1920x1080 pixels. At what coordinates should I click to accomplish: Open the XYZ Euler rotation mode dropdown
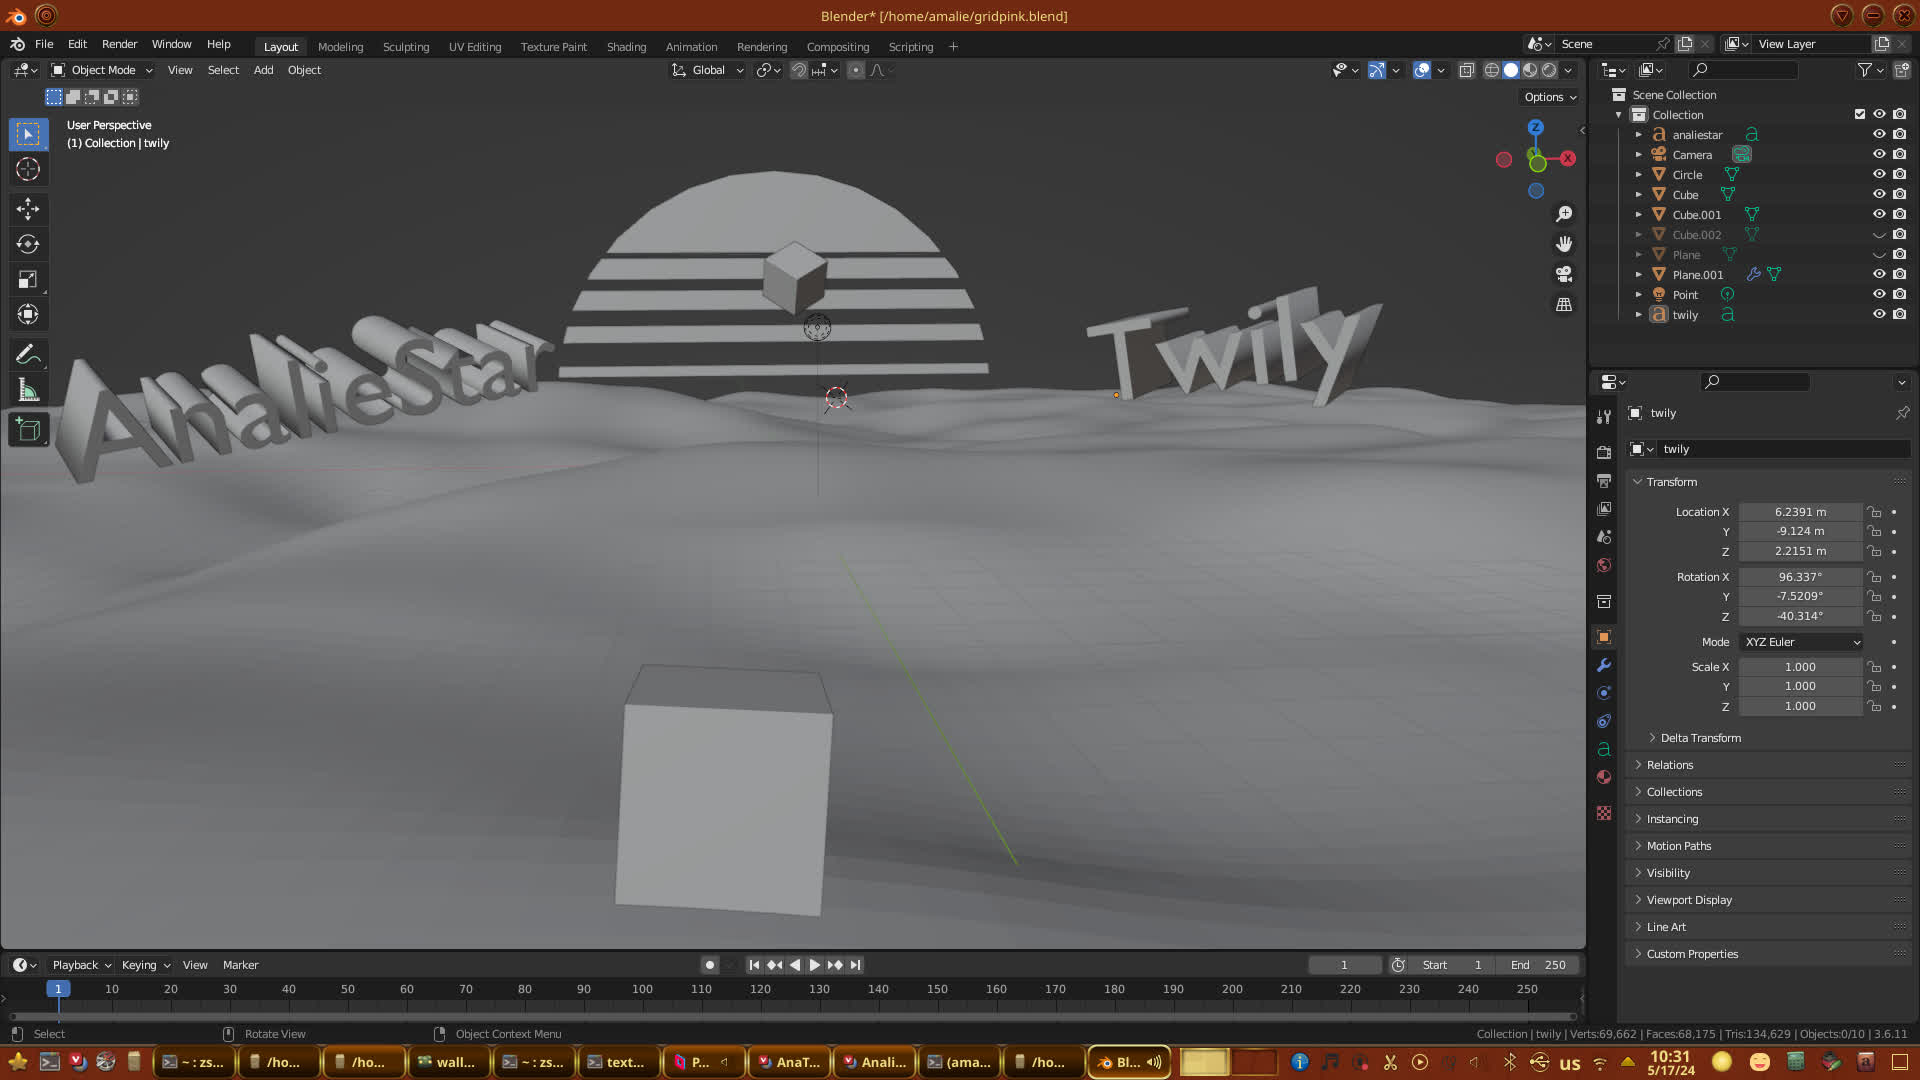point(1802,642)
